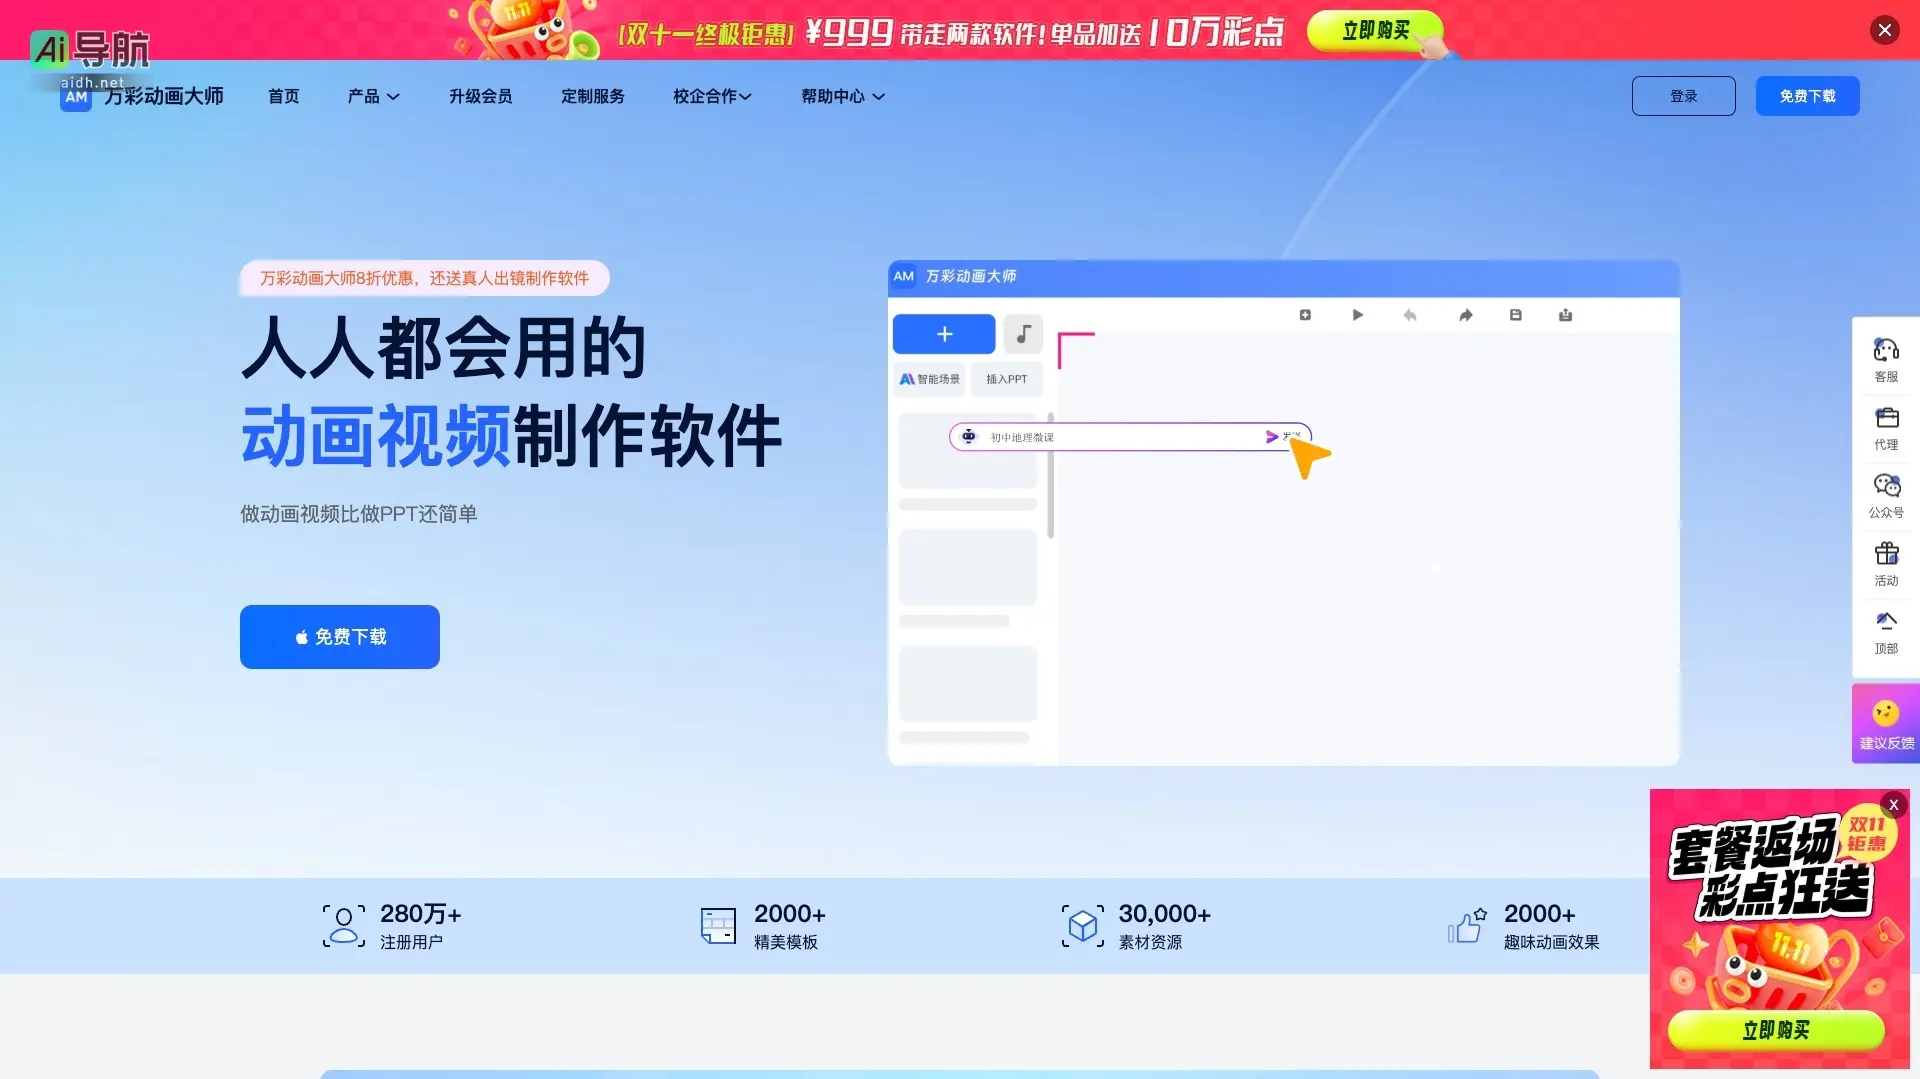Go back to top with 顶部 icon

(1886, 631)
